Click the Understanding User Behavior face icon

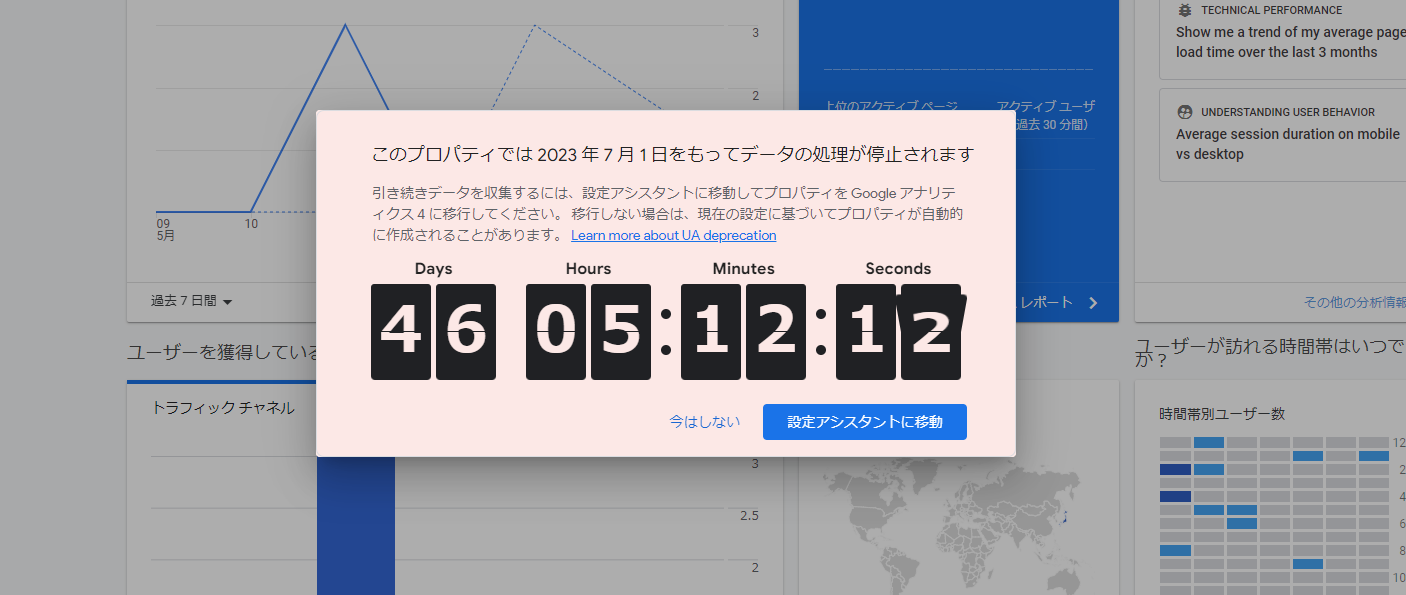click(x=1184, y=112)
